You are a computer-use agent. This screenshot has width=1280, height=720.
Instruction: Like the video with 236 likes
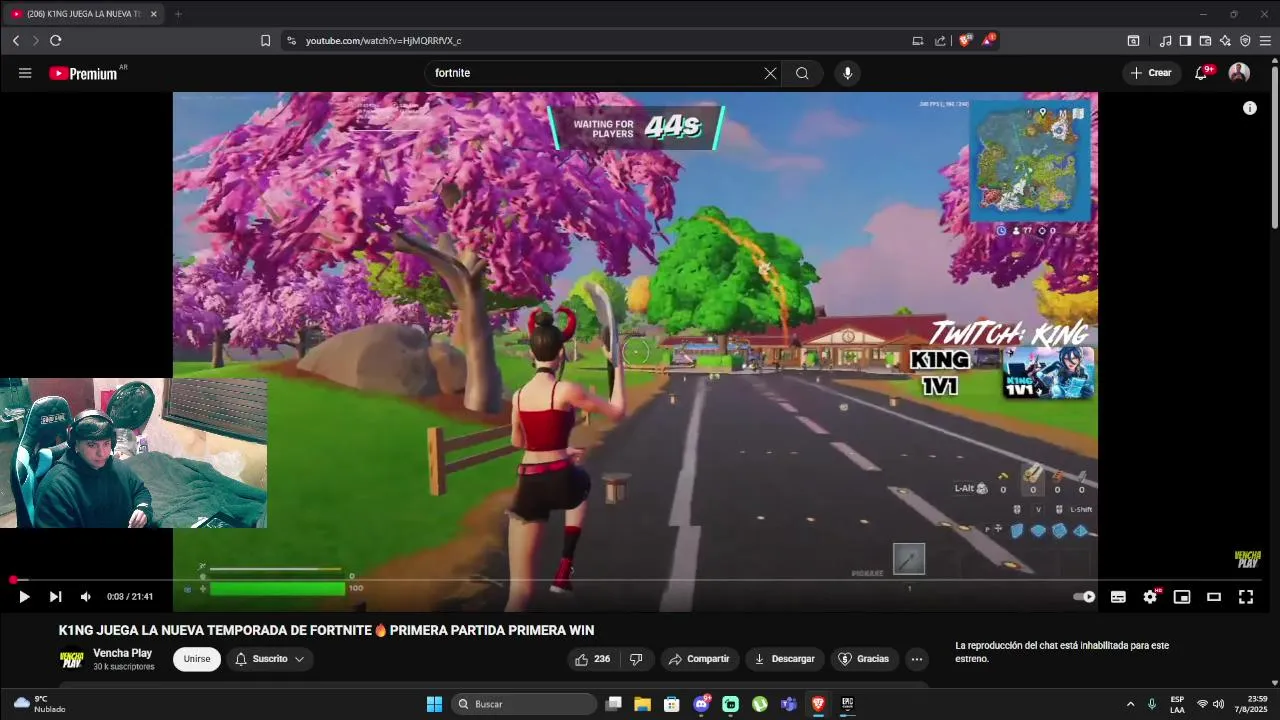point(592,659)
